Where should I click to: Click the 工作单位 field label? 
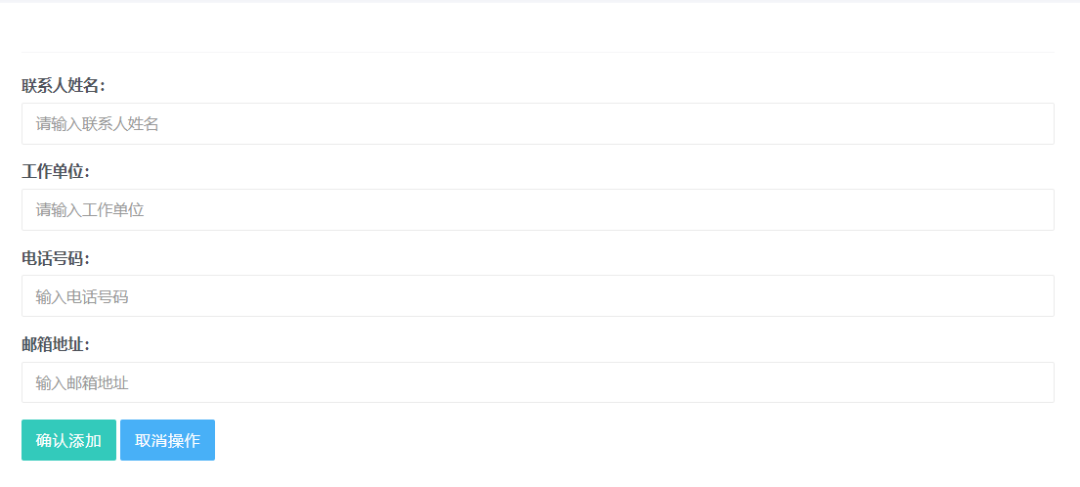[56, 172]
